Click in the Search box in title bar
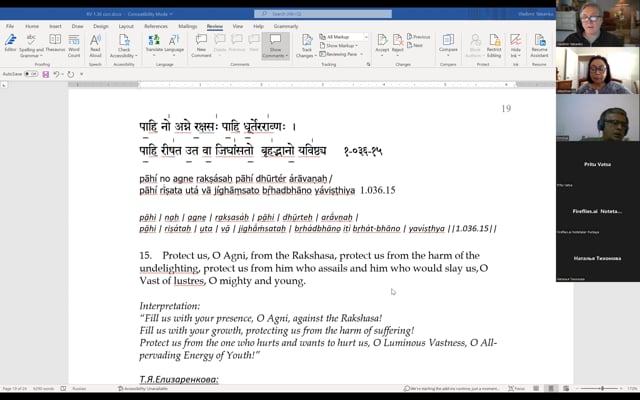Viewport: 640px width, 400px height. click(x=322, y=14)
